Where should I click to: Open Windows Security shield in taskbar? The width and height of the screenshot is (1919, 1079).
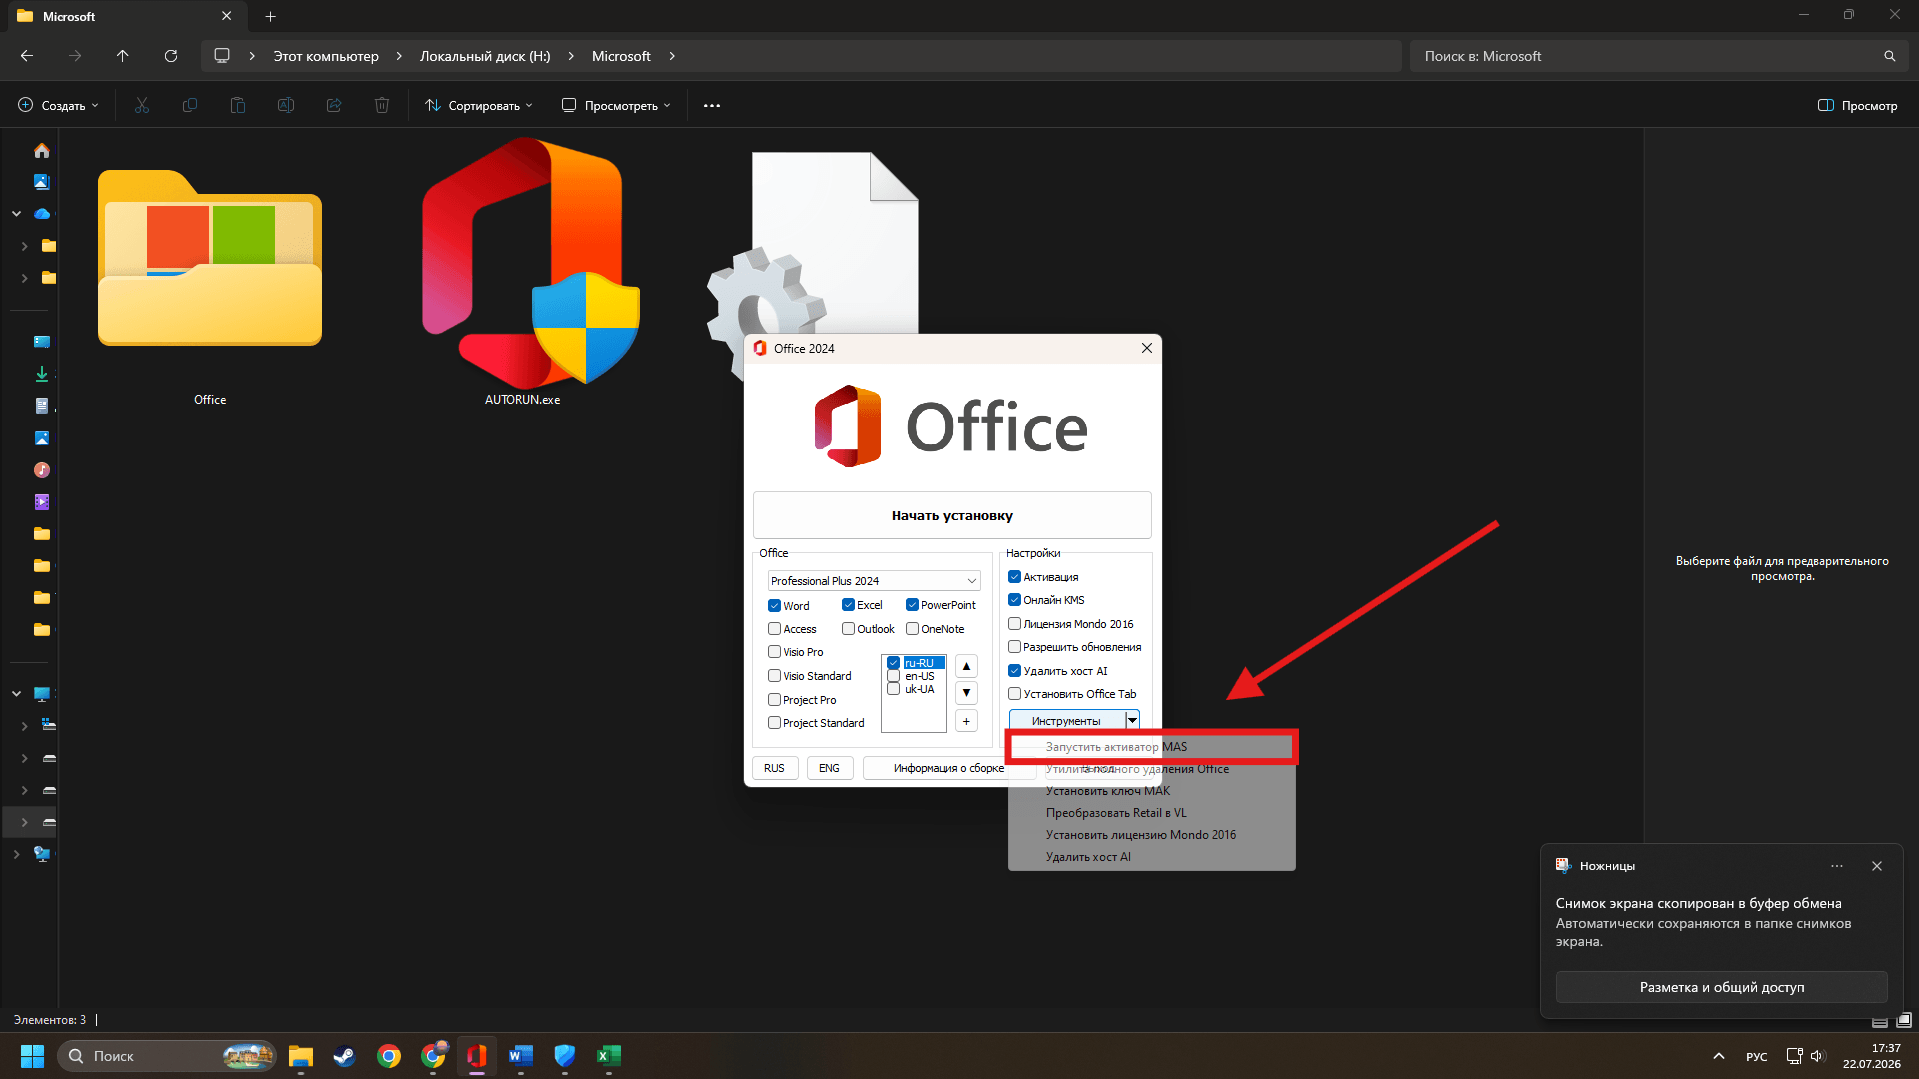(565, 1056)
